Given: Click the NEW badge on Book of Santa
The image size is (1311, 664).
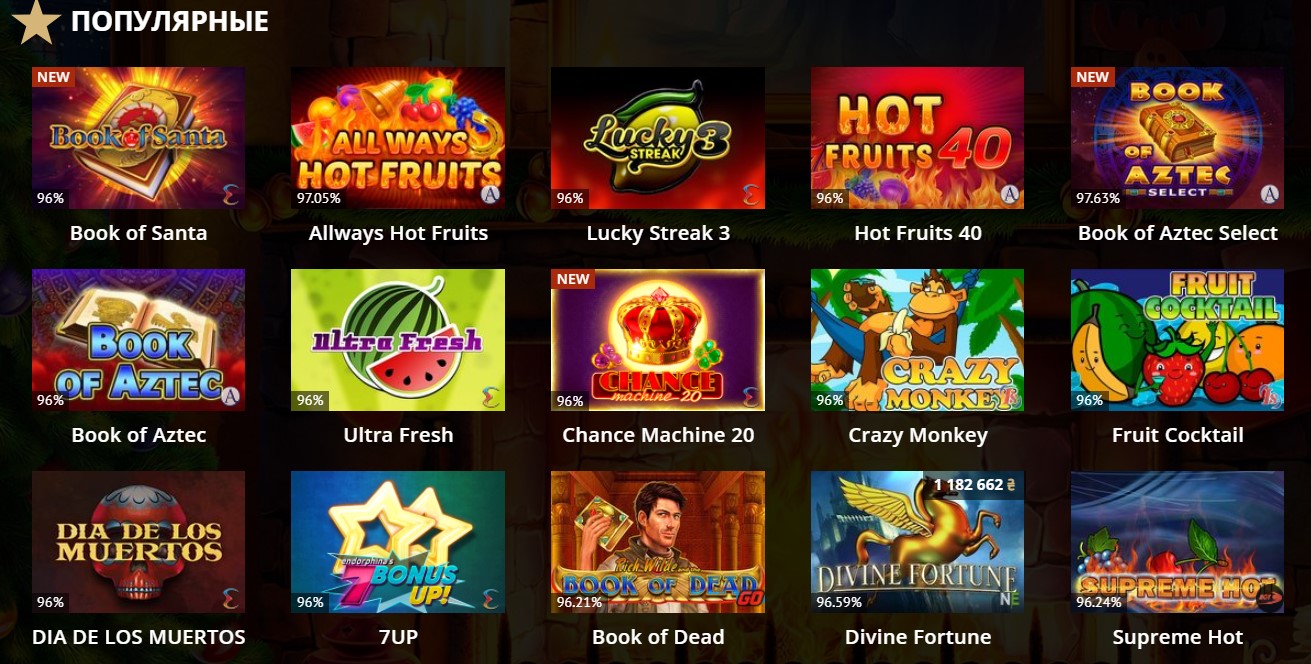Looking at the screenshot, I should 54,77.
